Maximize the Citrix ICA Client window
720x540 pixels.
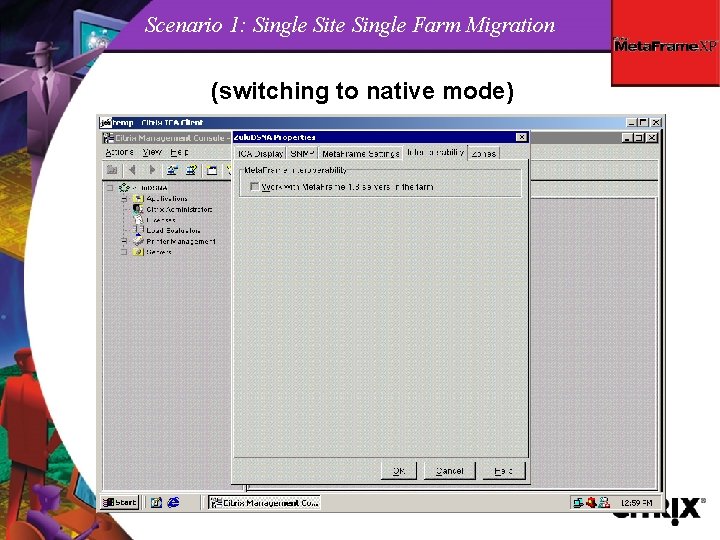[x=643, y=122]
